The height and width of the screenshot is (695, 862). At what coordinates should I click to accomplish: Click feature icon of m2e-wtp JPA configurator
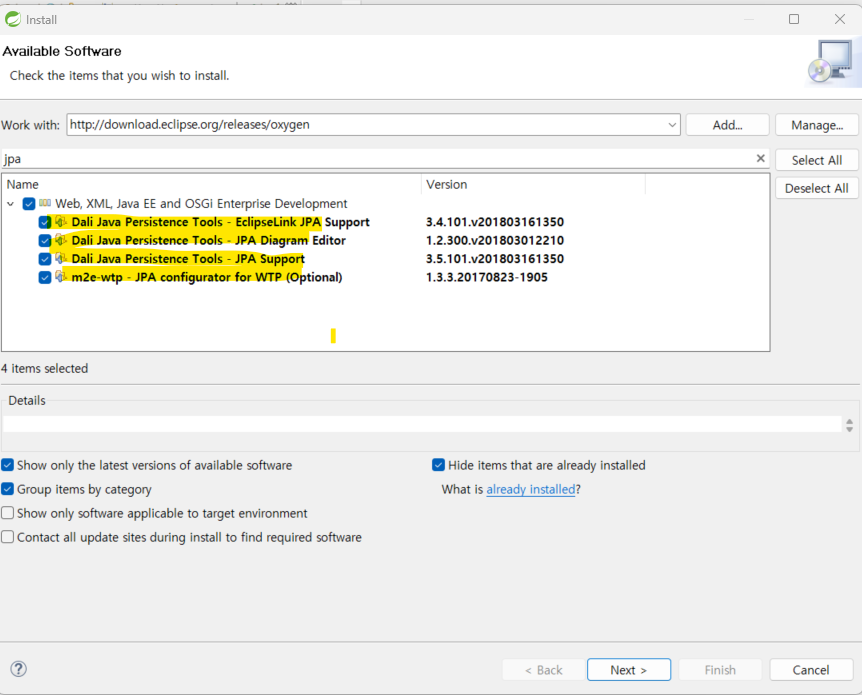tap(61, 277)
